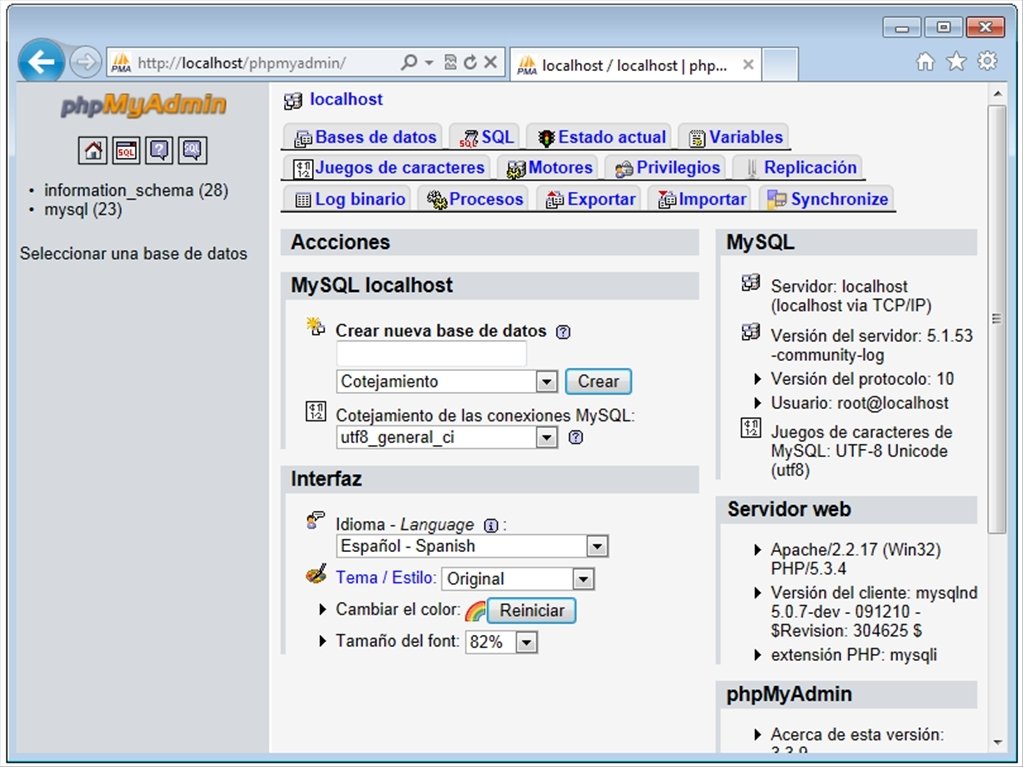
Task: Click the Tema / Estilo link
Action: tap(386, 577)
